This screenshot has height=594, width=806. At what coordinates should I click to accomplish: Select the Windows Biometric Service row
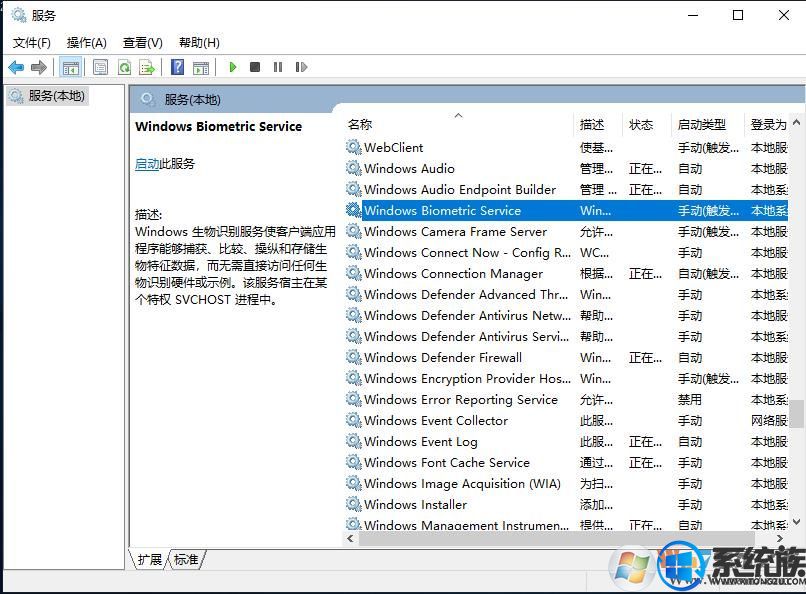(x=566, y=211)
